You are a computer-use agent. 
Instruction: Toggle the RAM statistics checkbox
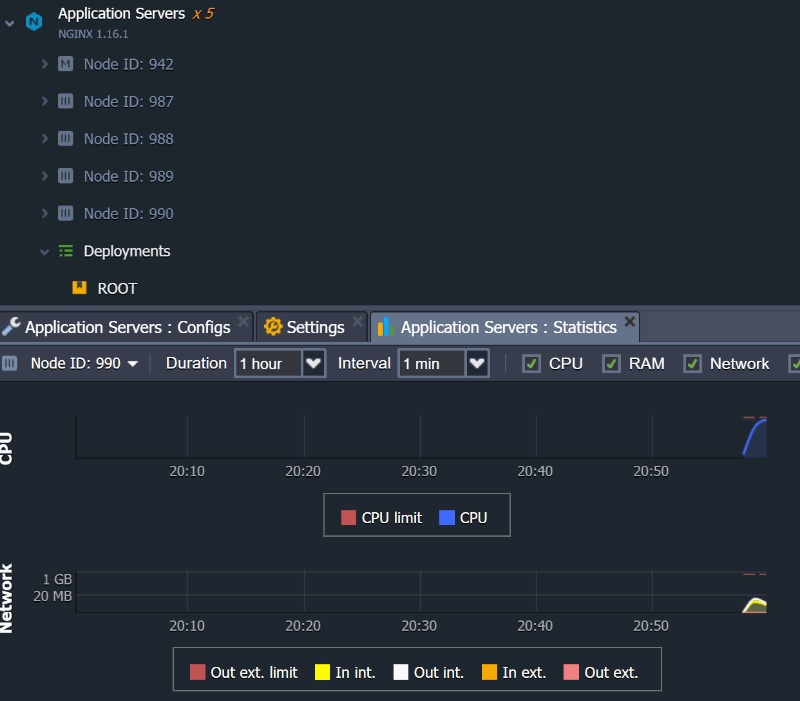tap(612, 364)
